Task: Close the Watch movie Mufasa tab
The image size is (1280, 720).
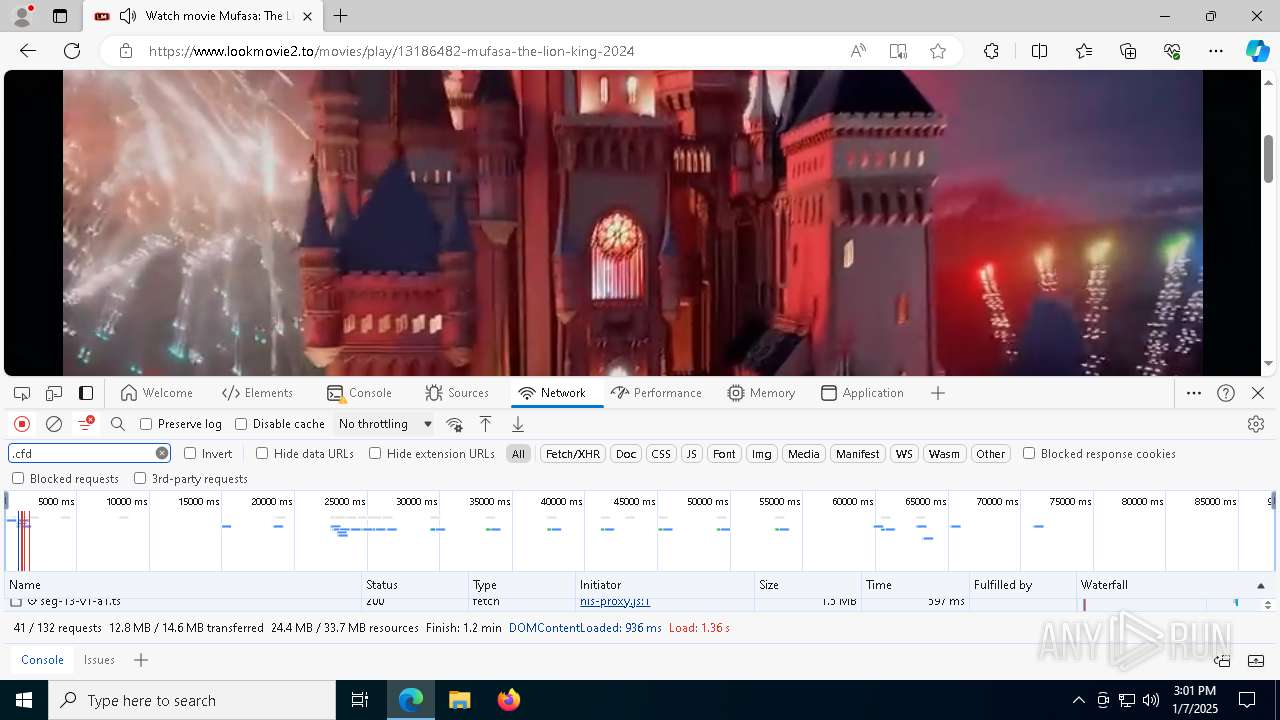Action: [x=307, y=16]
